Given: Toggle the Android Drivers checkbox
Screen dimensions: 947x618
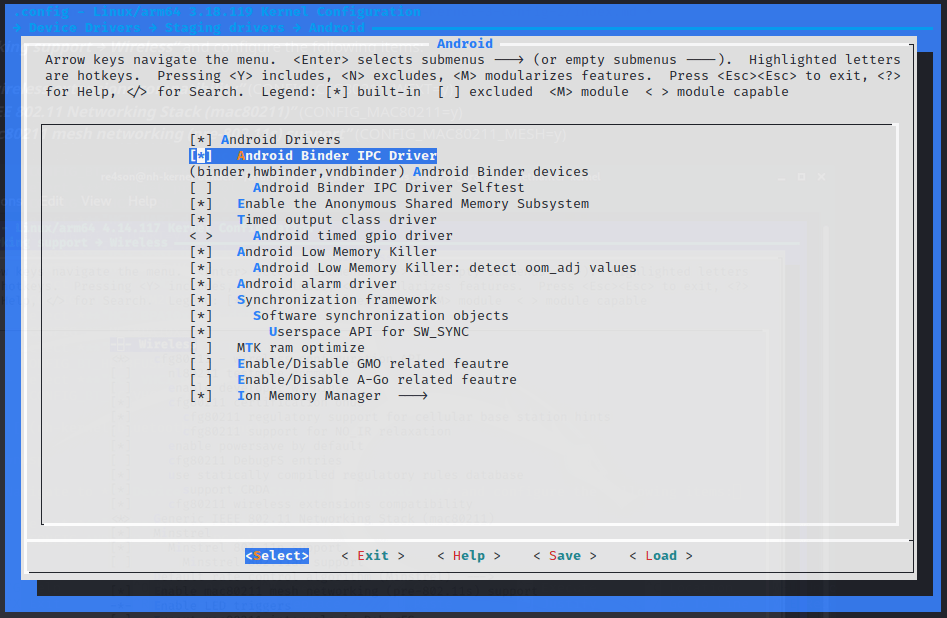Looking at the screenshot, I should pyautogui.click(x=201, y=140).
